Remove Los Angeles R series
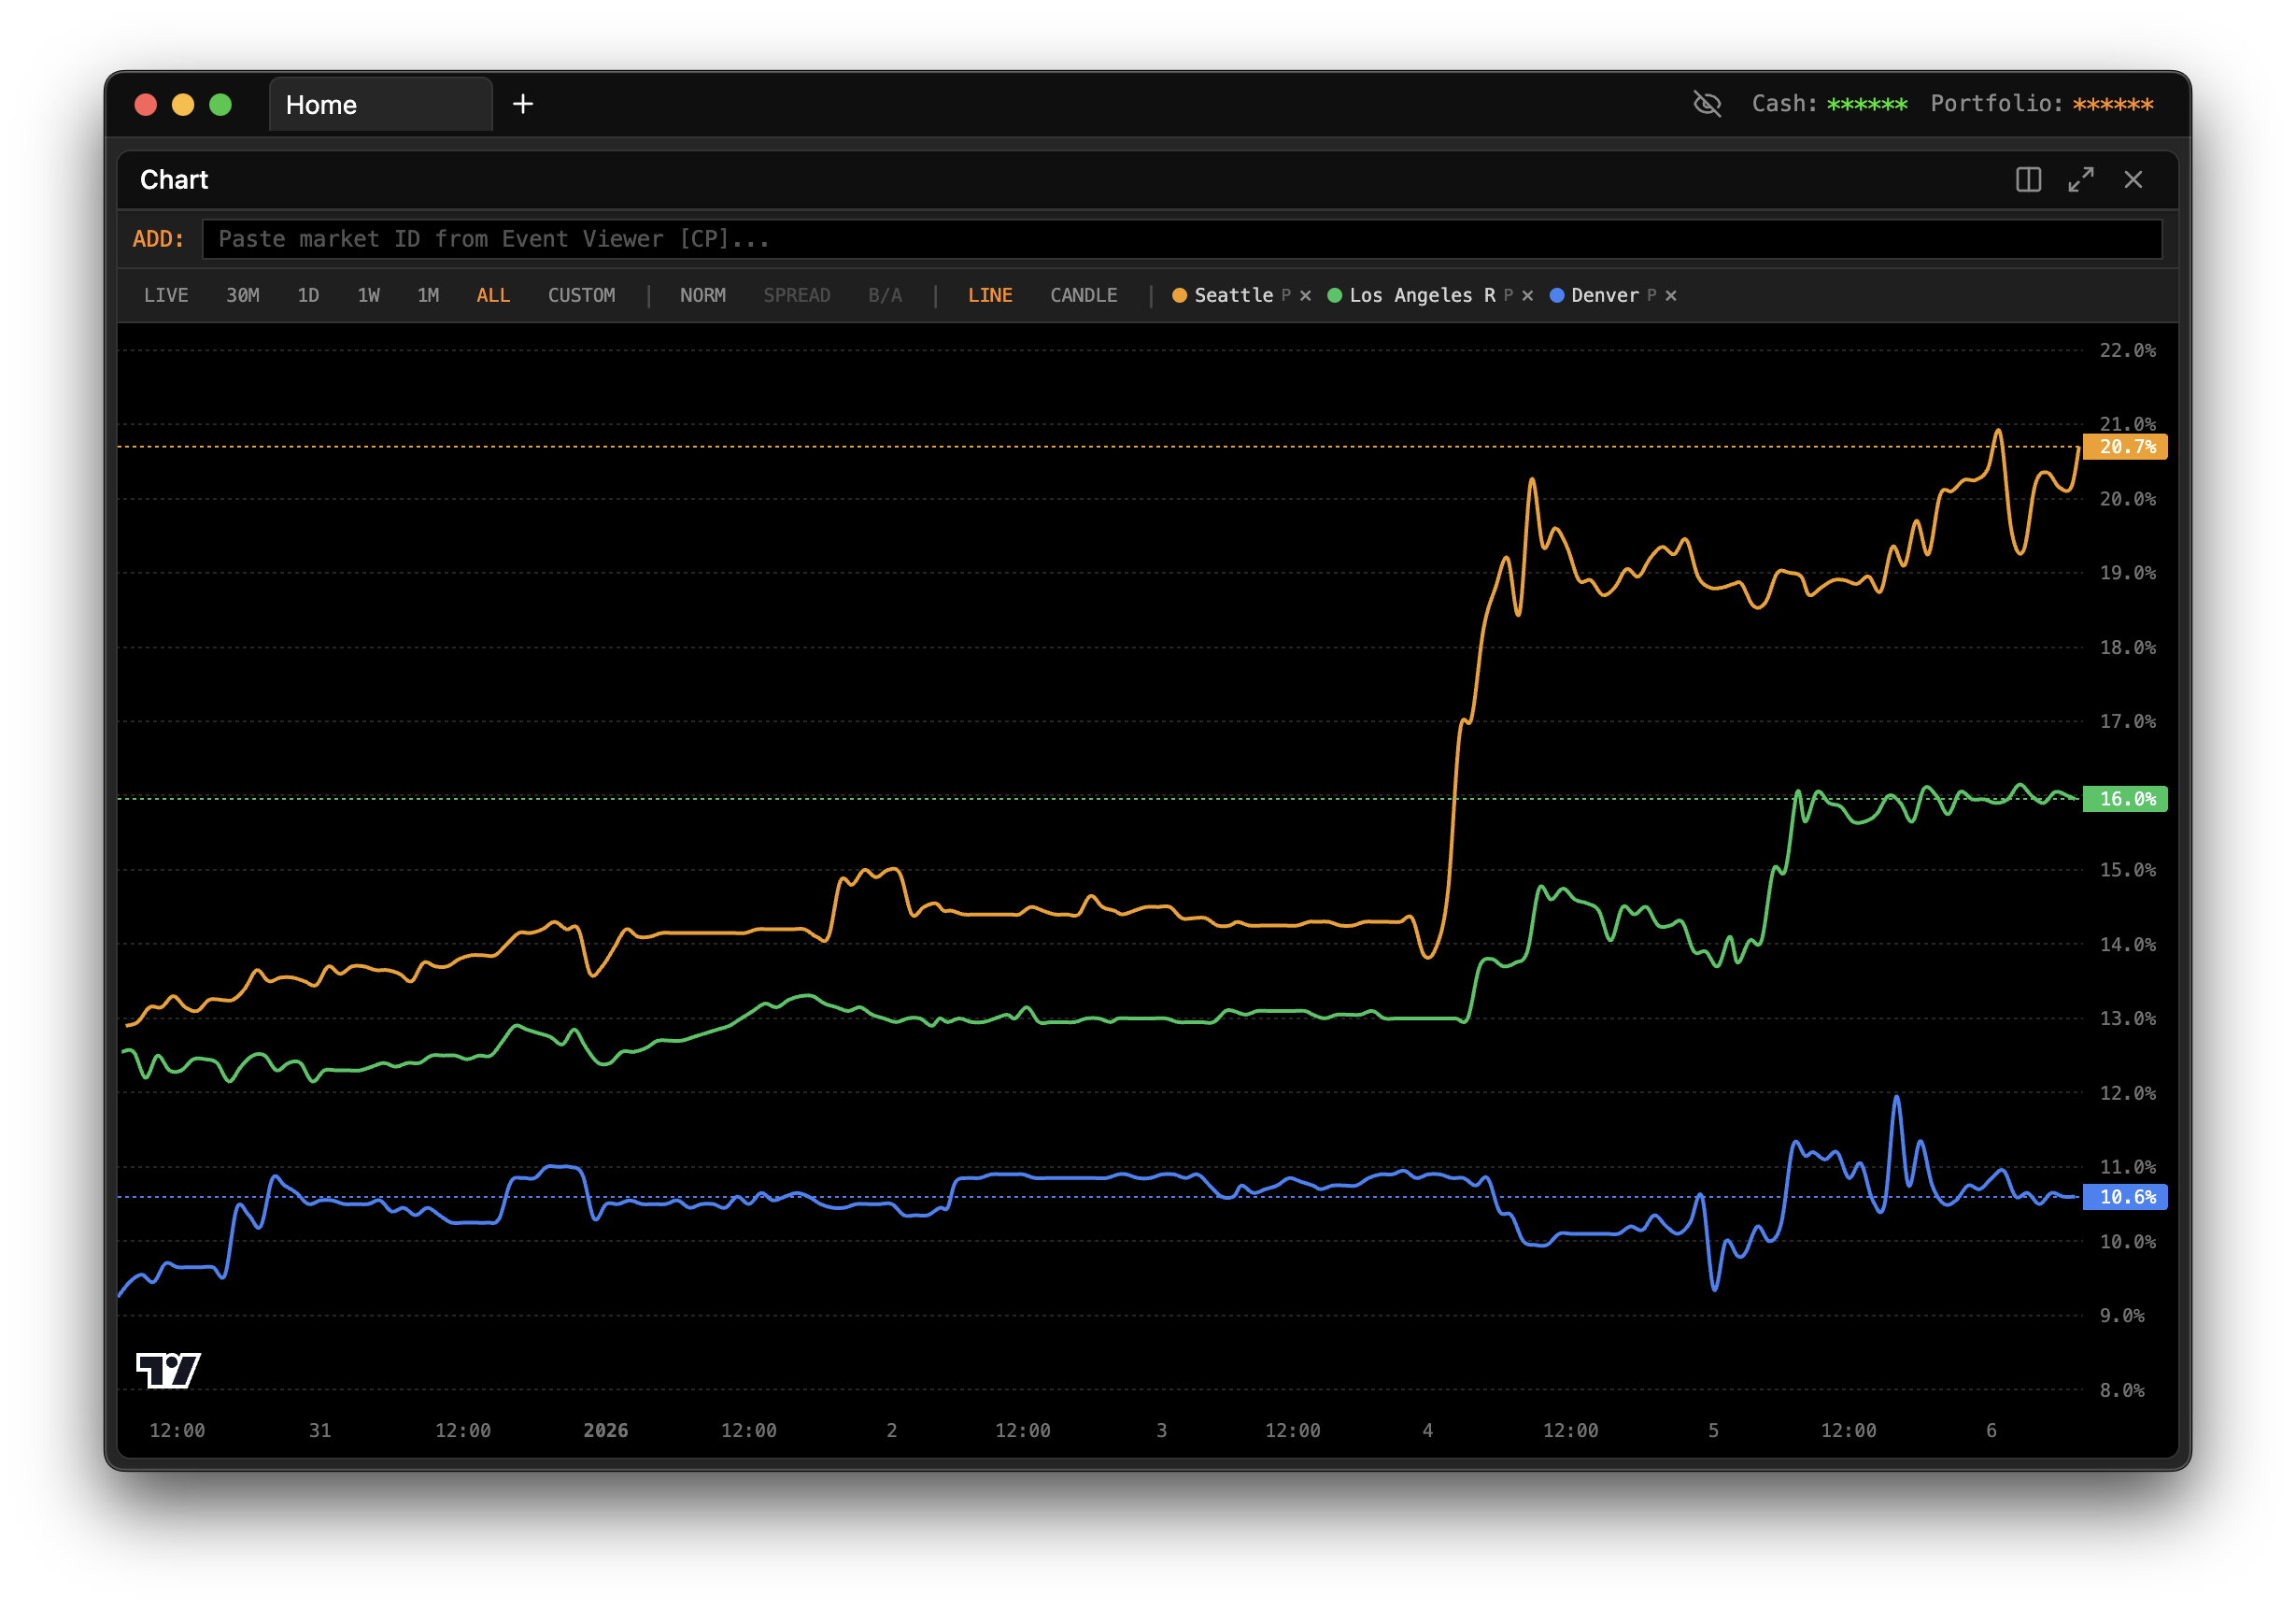The height and width of the screenshot is (1609, 2296). coord(1527,296)
